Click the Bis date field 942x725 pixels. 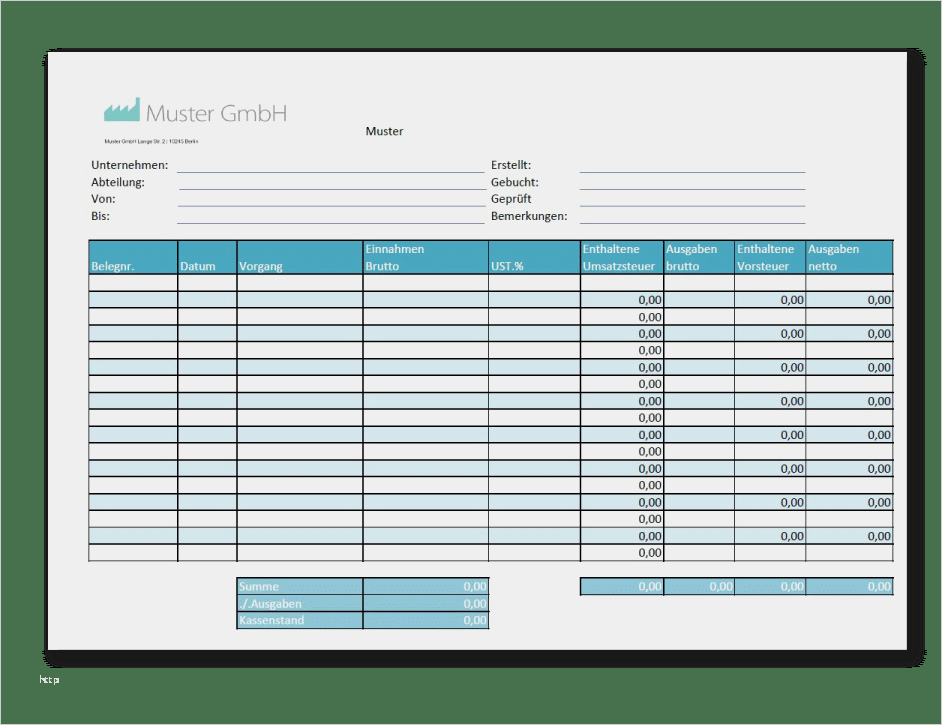pos(330,220)
